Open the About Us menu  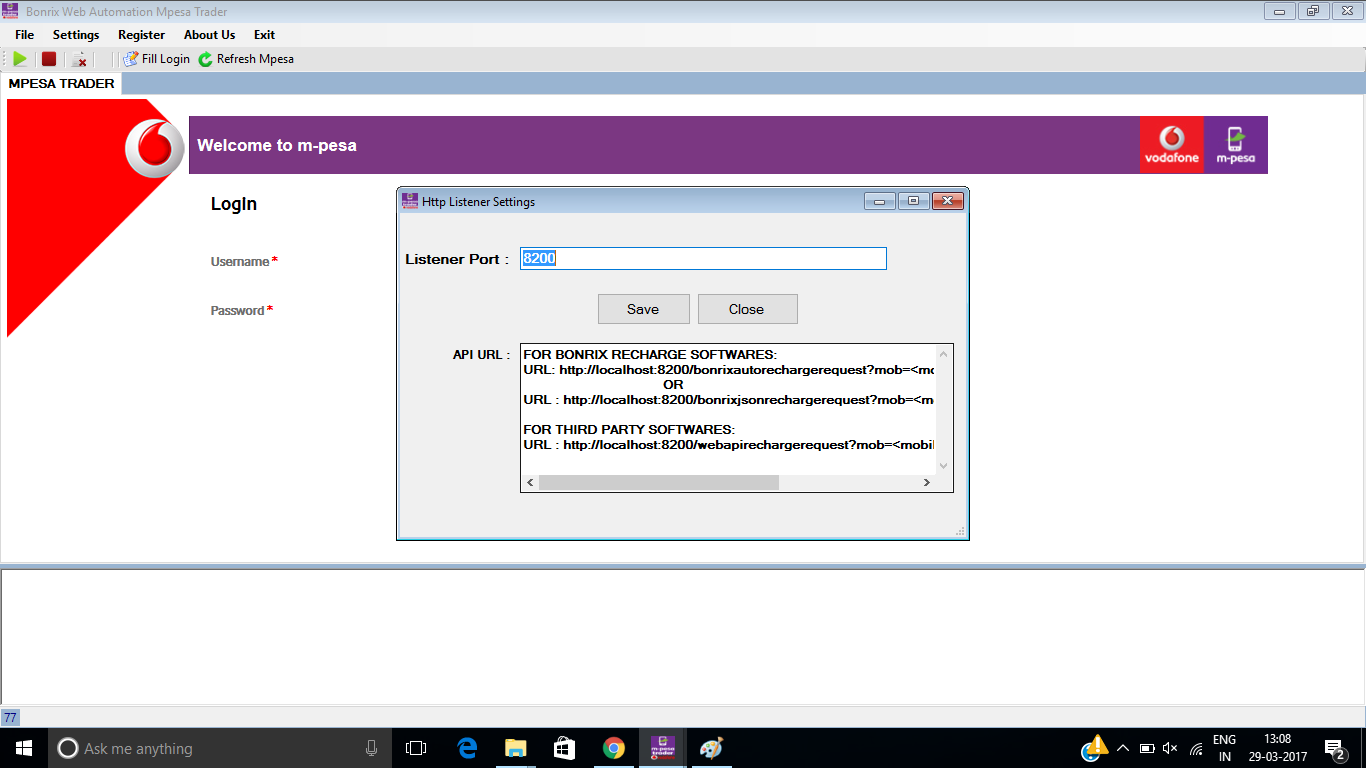pos(209,35)
